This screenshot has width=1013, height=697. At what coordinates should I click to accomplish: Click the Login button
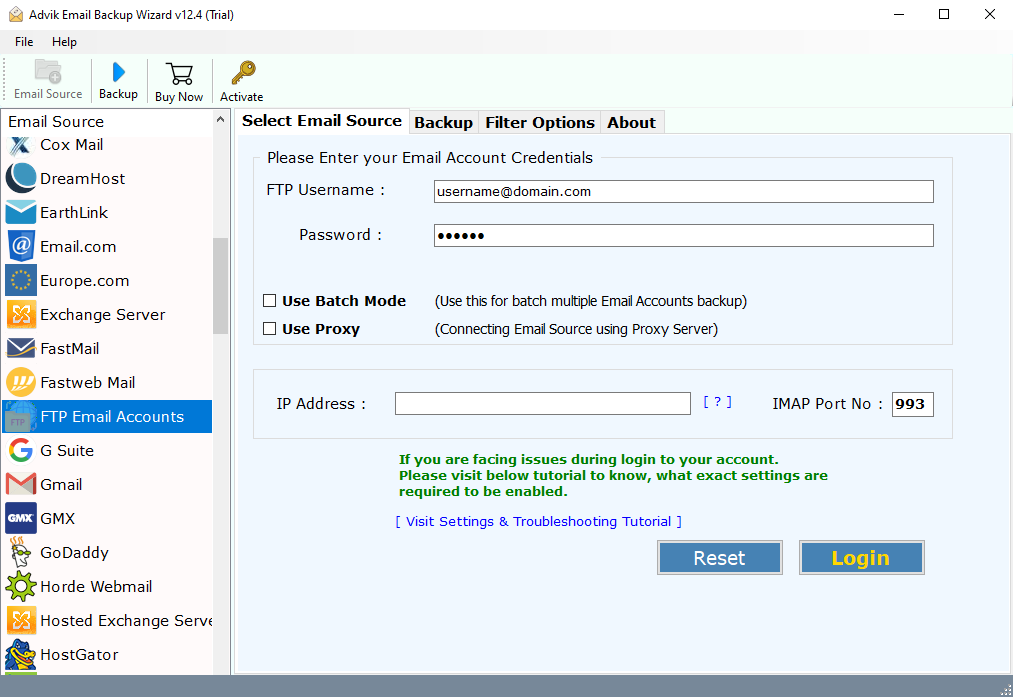tap(861, 557)
